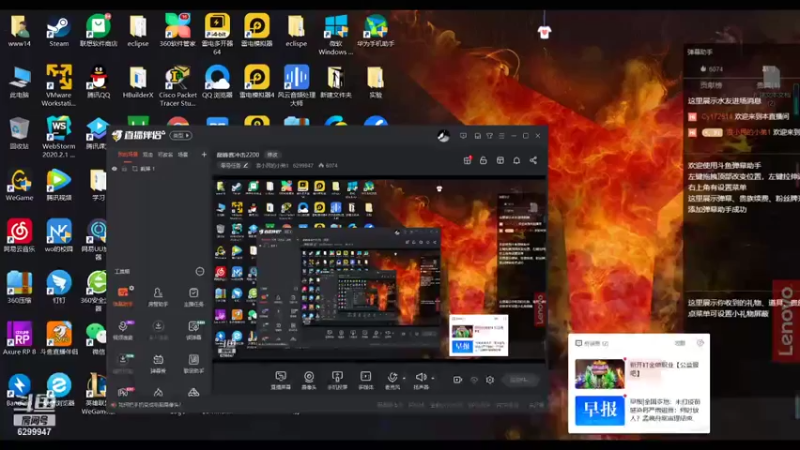Click the notification bell icon

pos(516,160)
